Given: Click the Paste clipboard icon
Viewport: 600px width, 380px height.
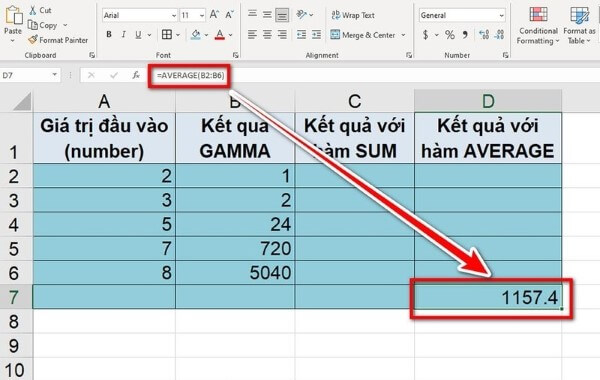Looking at the screenshot, I should (x=13, y=15).
